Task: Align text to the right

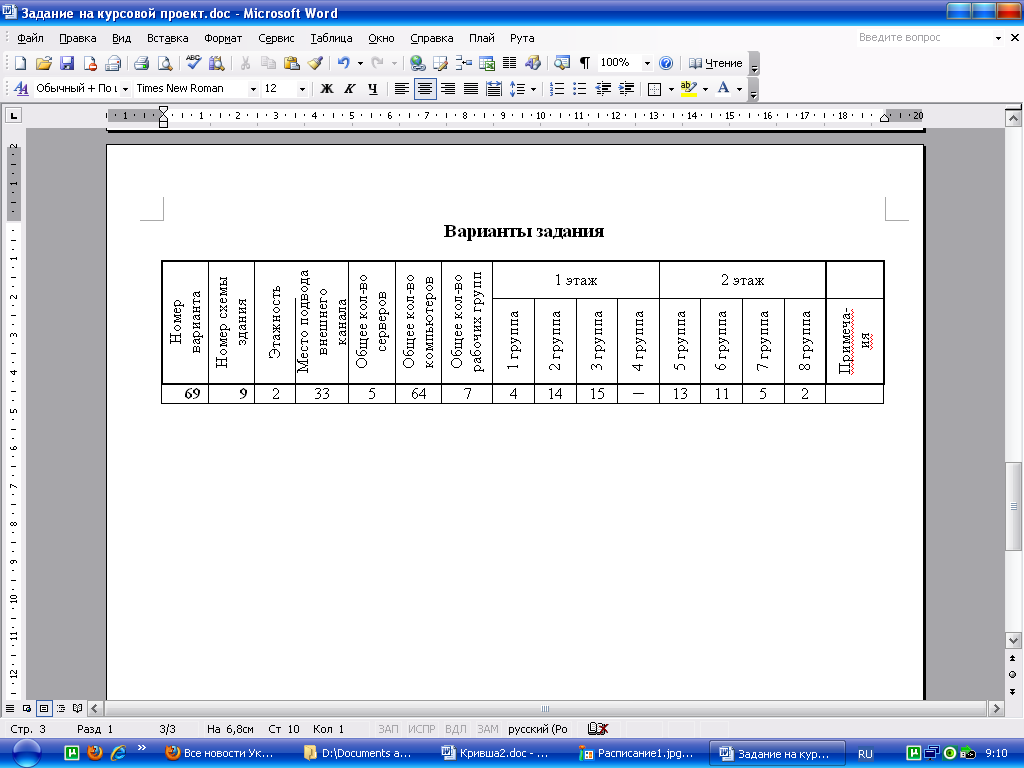Action: (x=448, y=89)
